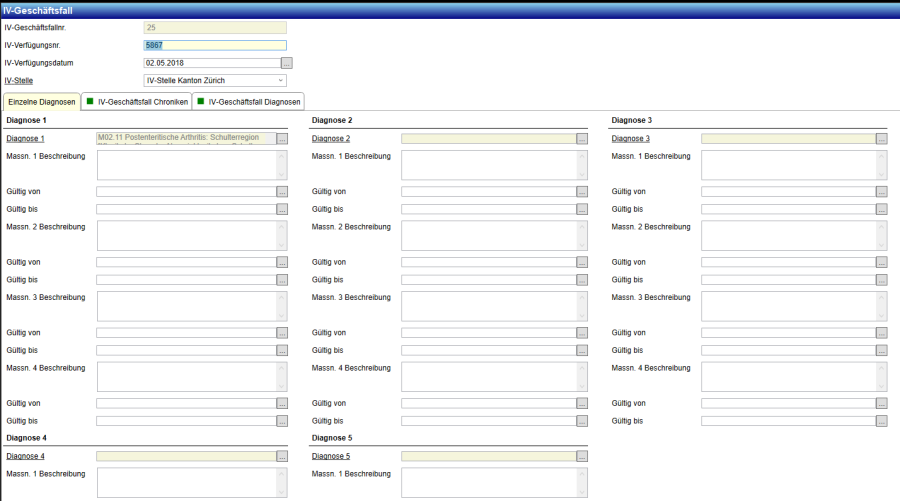Open Diagnose 1 Massn. 2 Gültig von date picker
This screenshot has width=900, height=501.
[x=282, y=262]
